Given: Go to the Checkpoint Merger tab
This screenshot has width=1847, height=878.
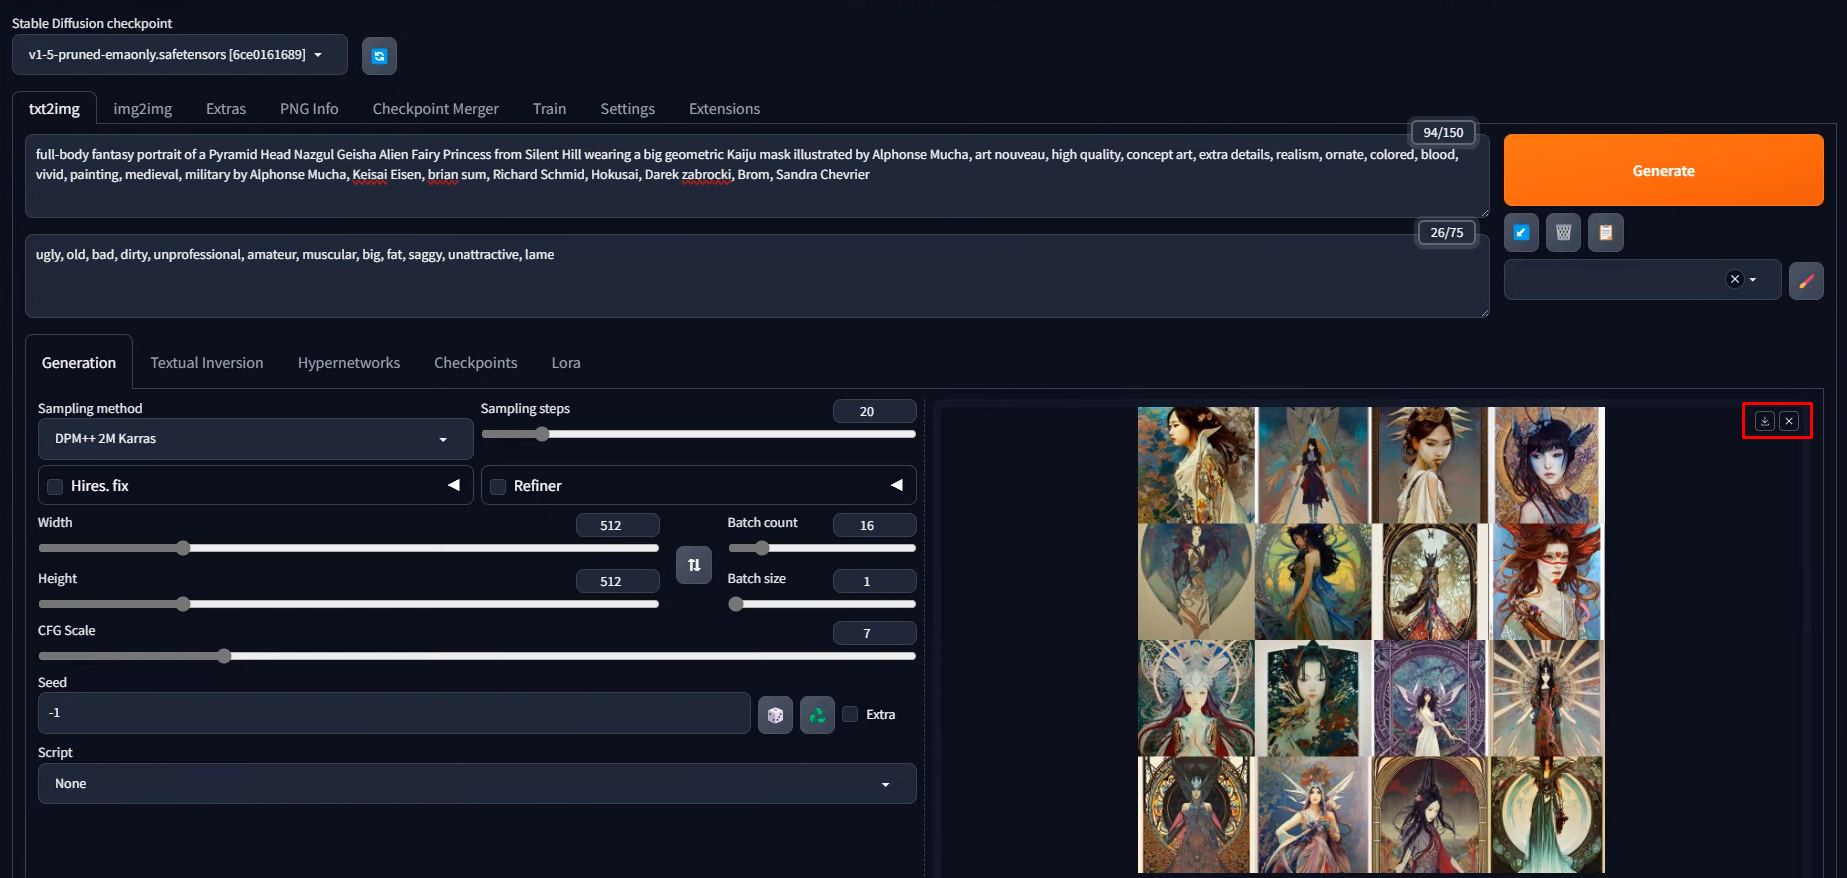Looking at the screenshot, I should click(436, 109).
